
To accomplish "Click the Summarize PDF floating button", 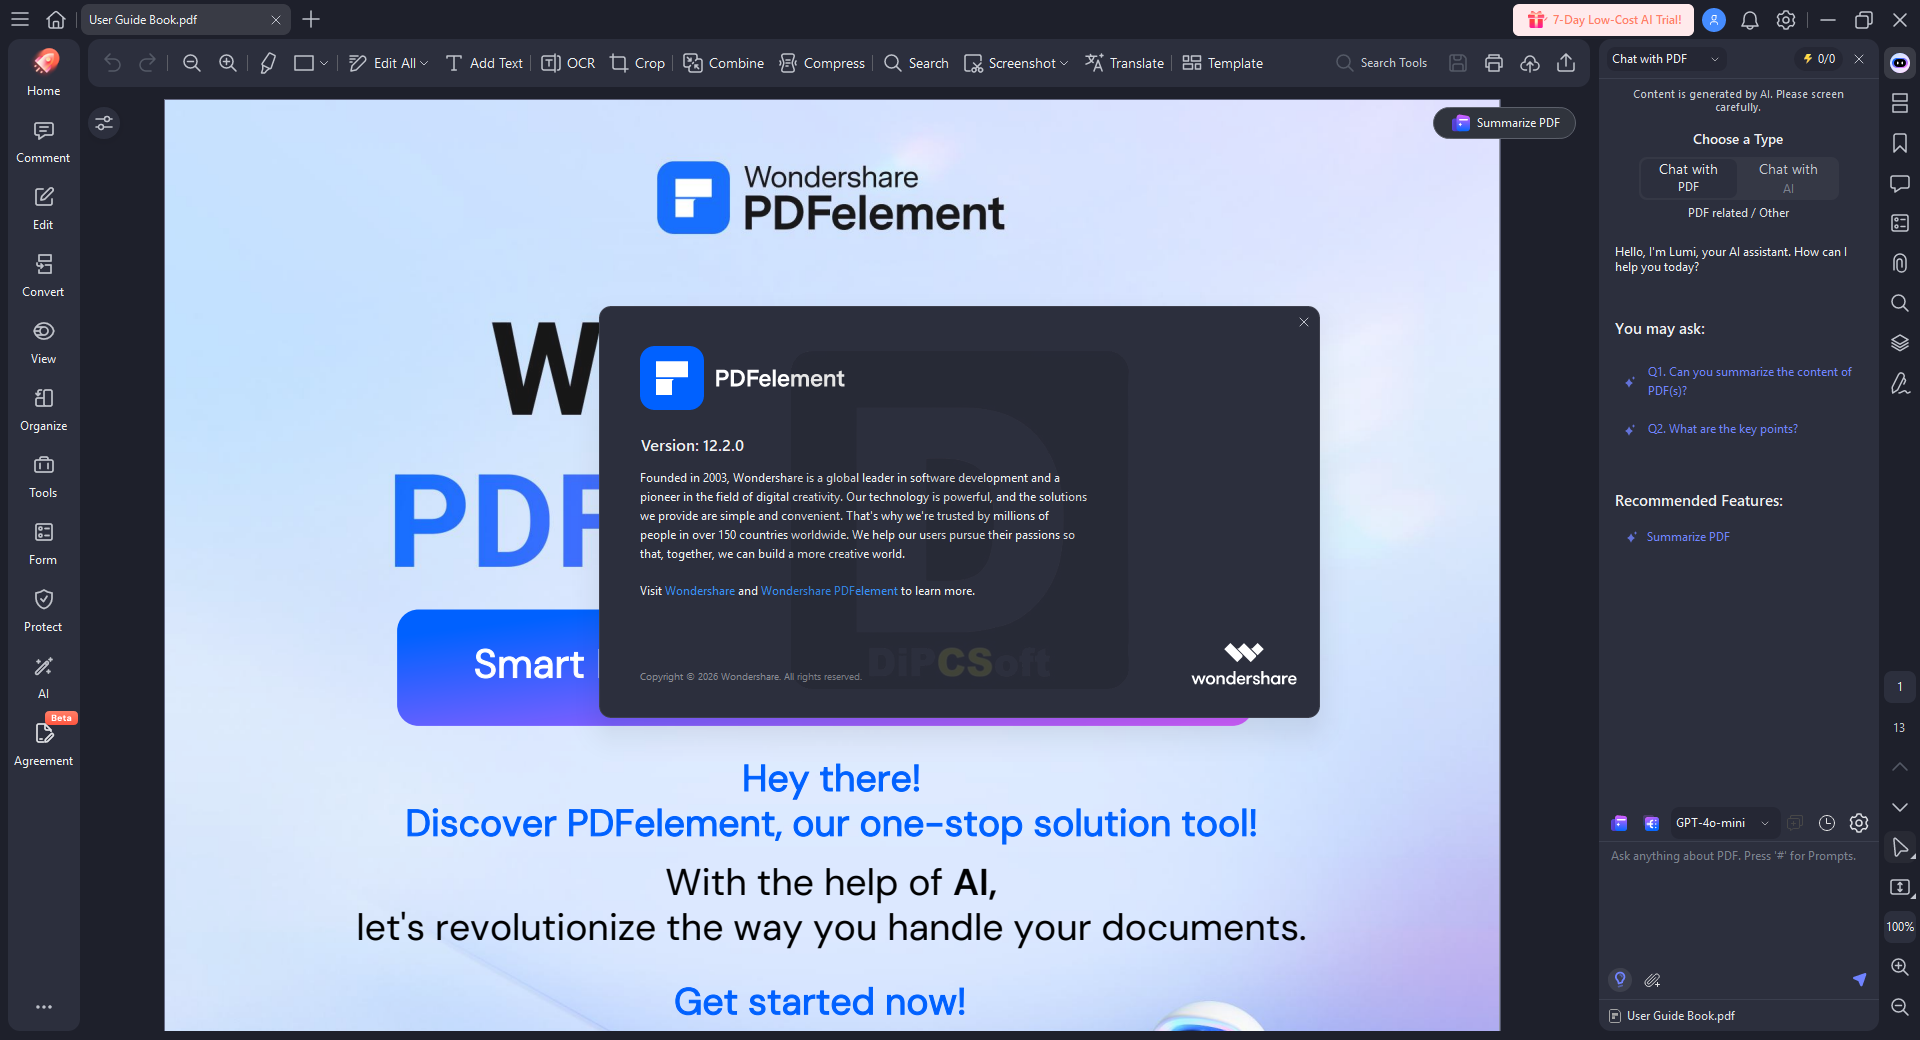I will click(1504, 123).
